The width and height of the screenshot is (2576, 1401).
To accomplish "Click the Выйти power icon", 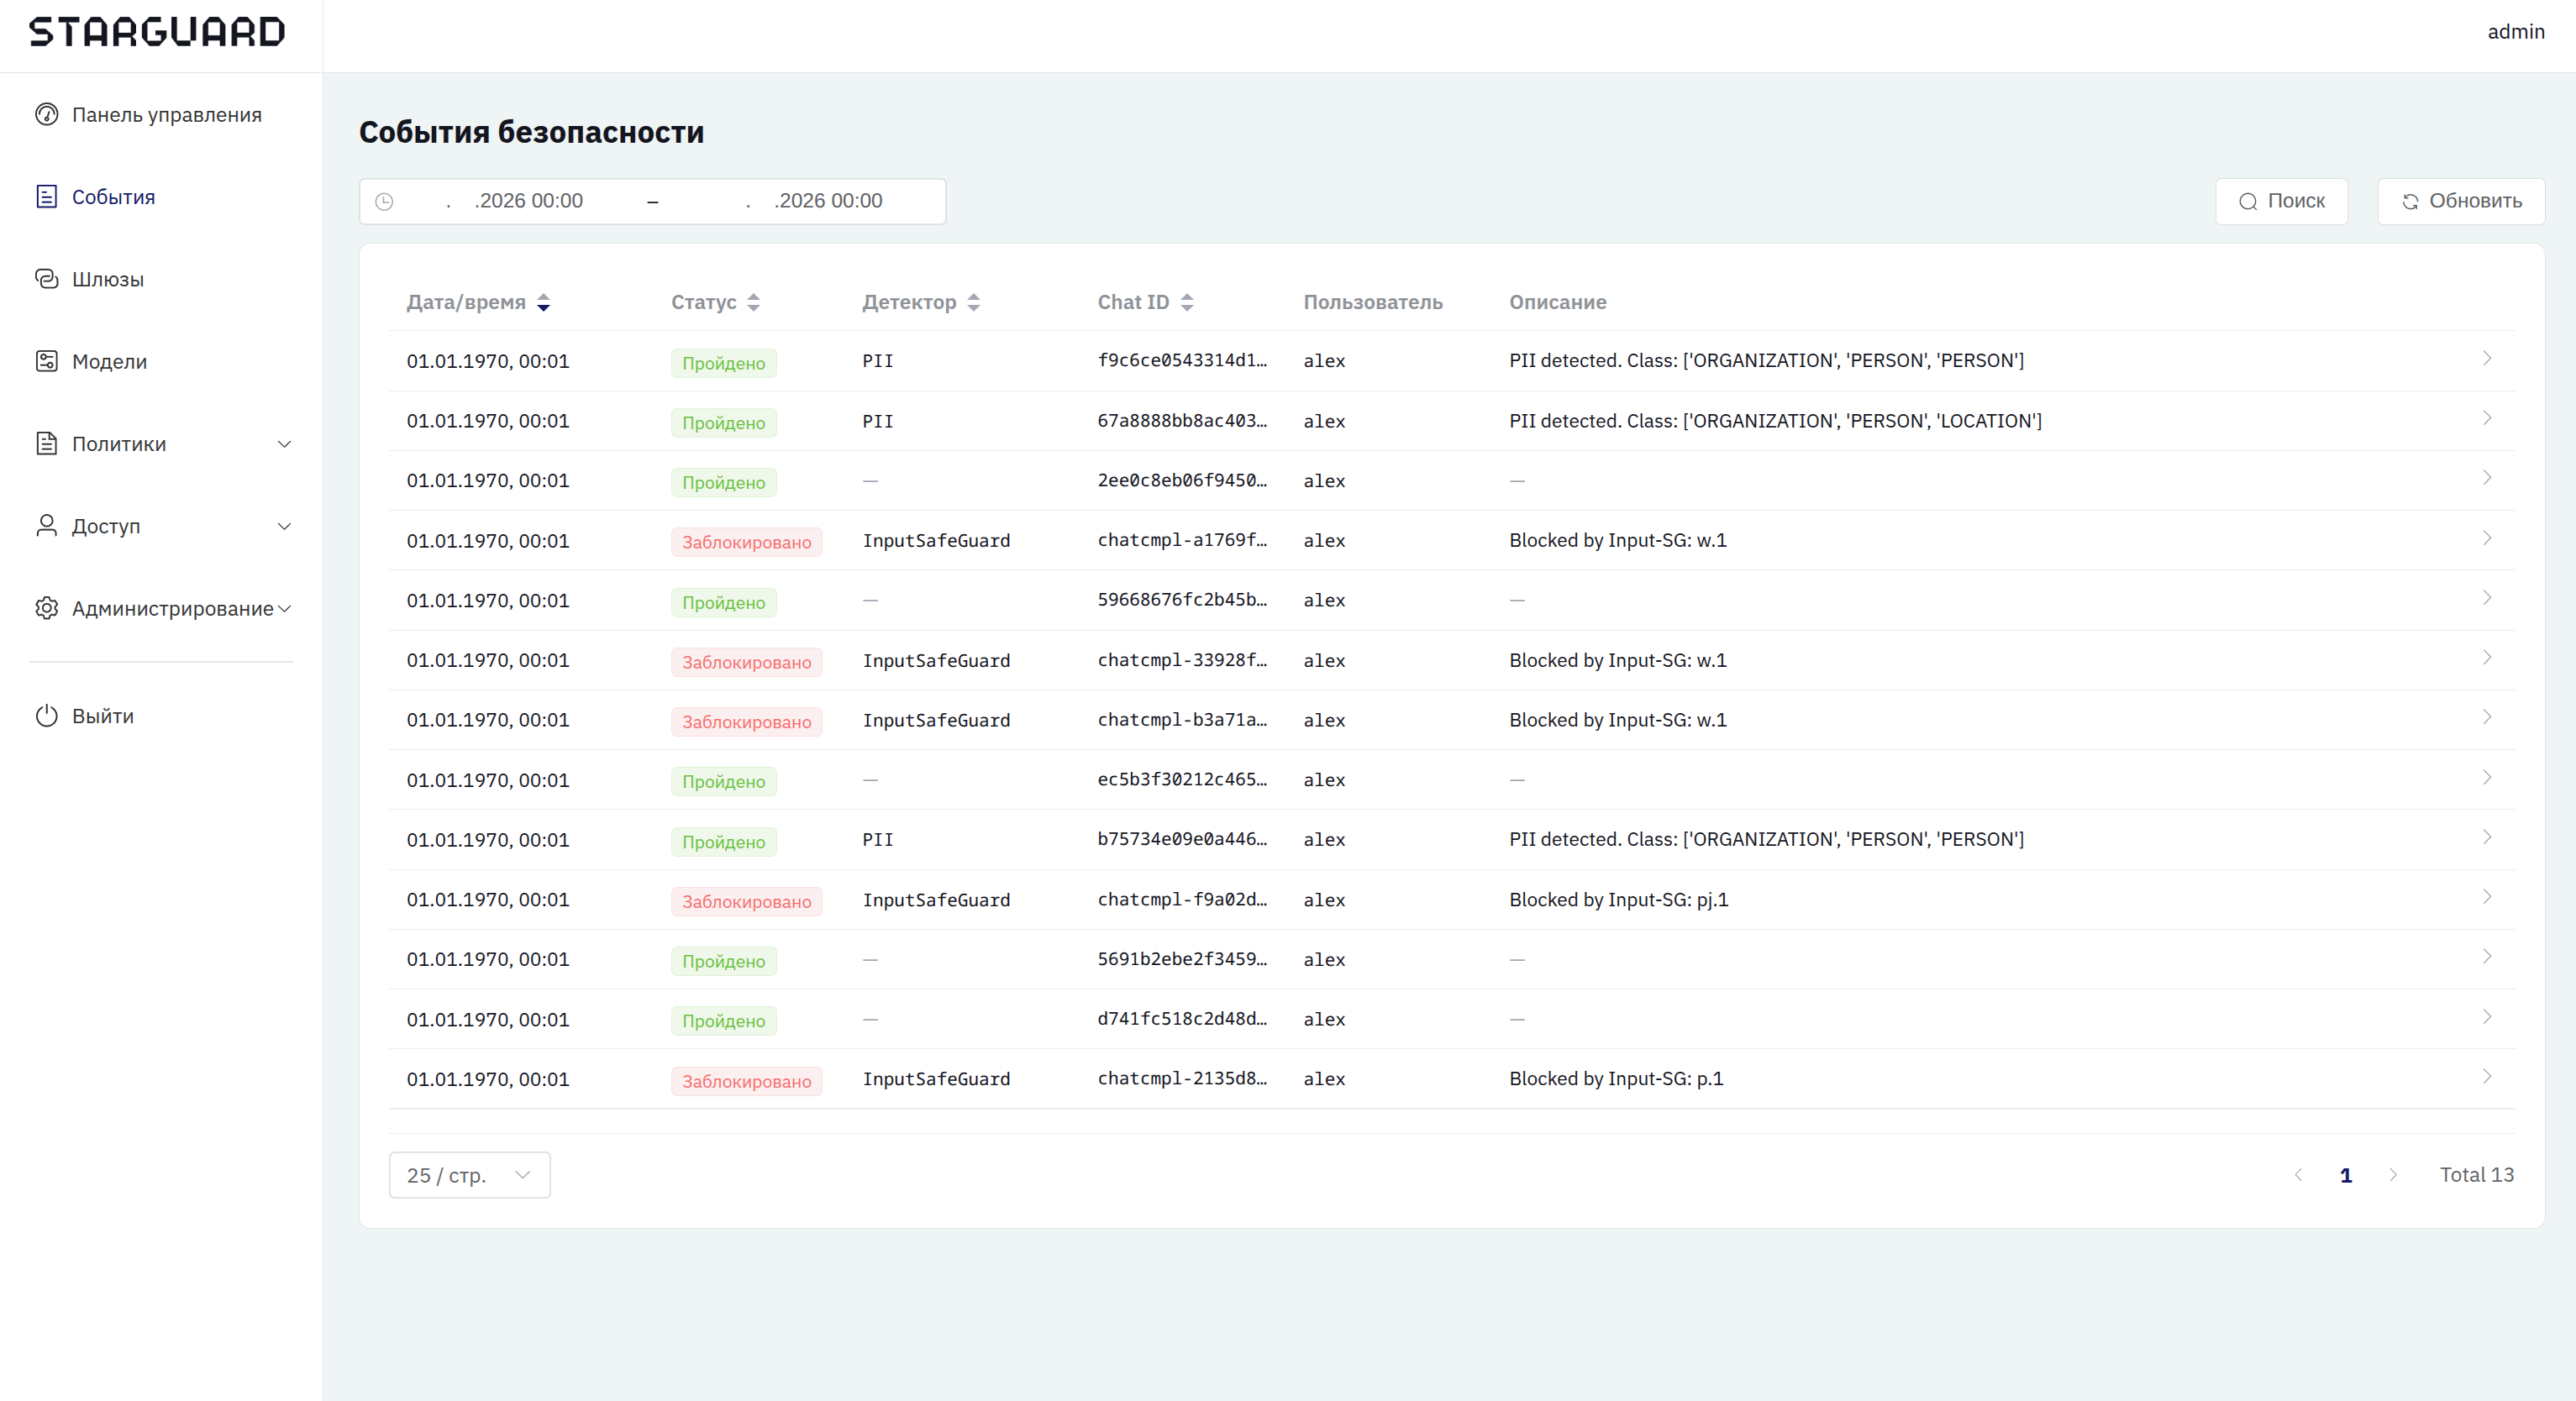I will click(x=46, y=716).
